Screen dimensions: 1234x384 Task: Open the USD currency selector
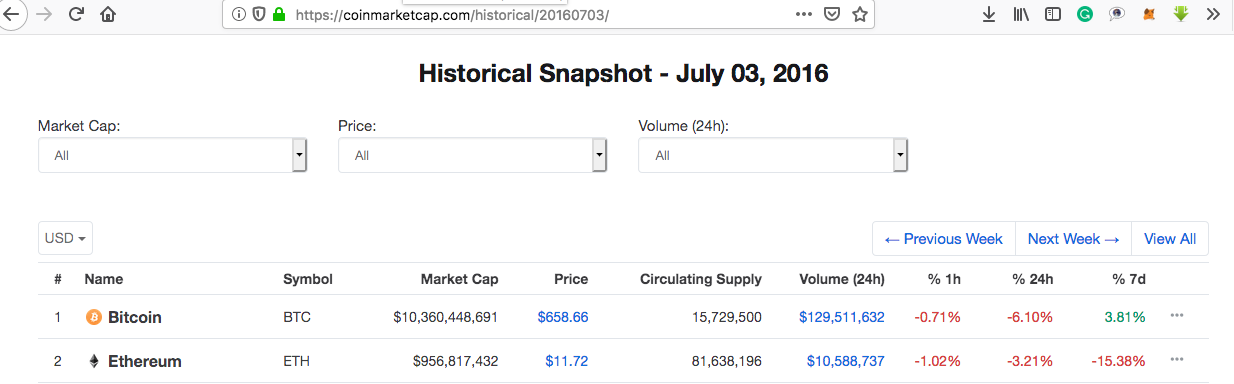coord(65,238)
